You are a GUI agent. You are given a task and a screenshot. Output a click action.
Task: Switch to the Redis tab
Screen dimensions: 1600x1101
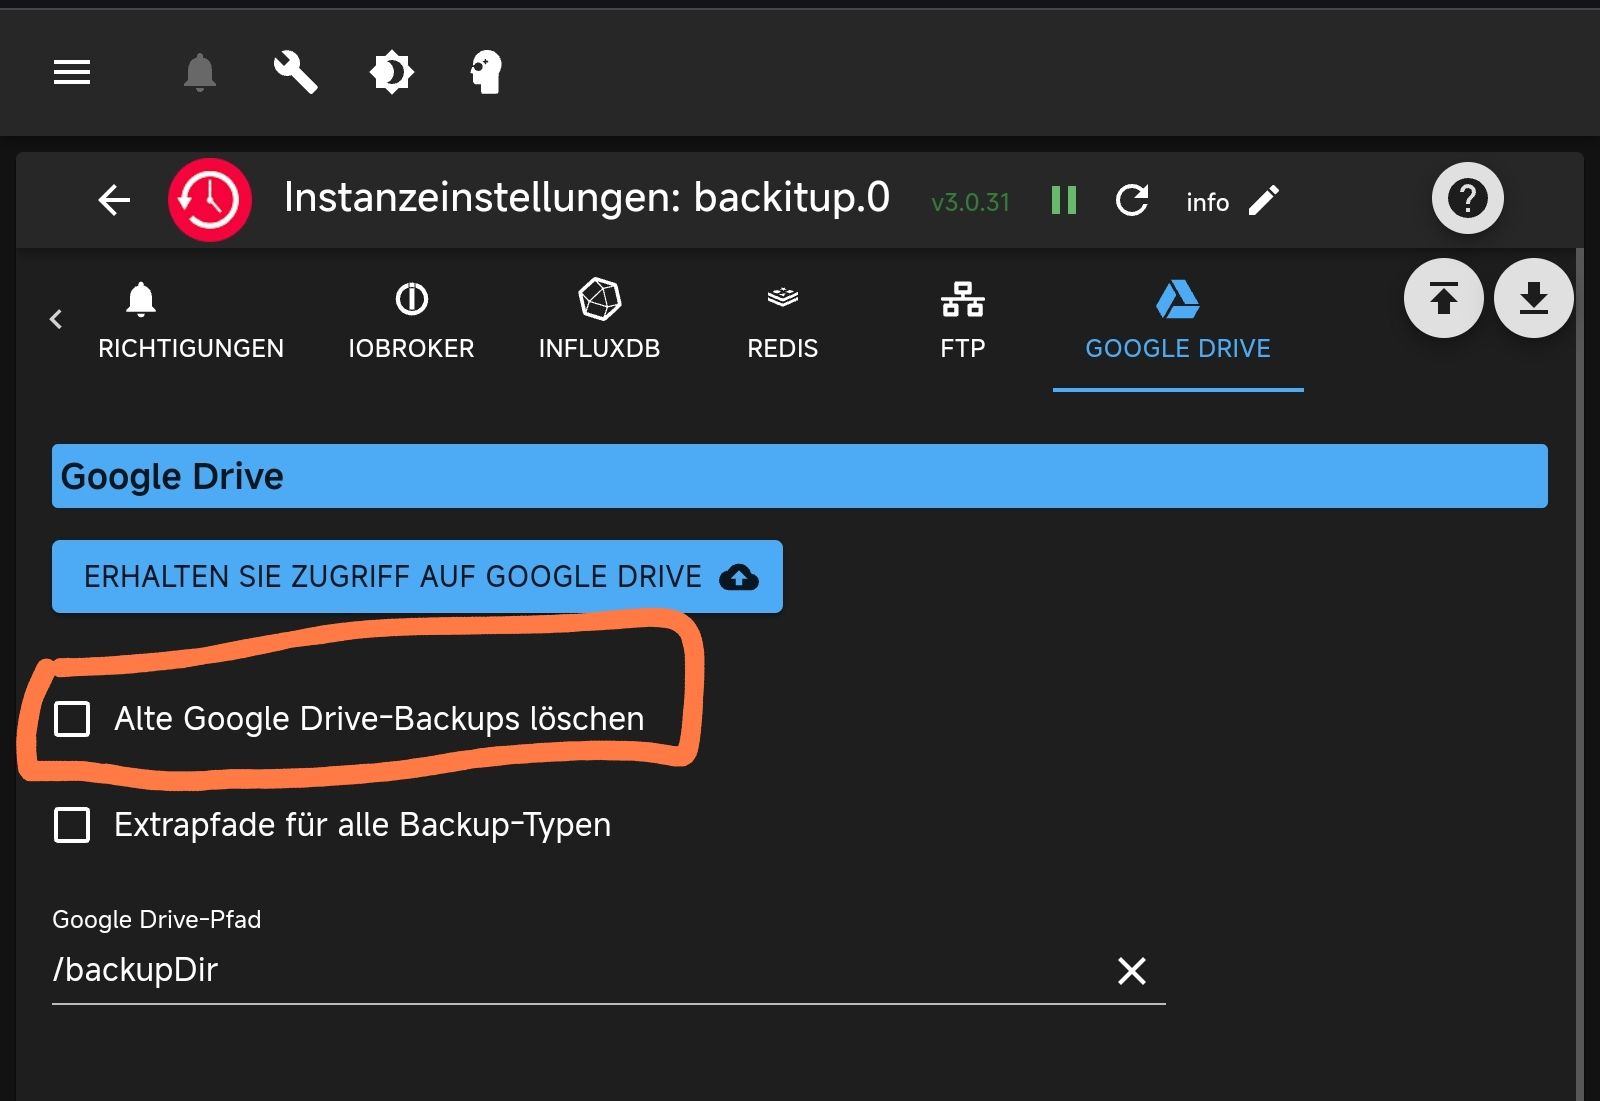click(x=783, y=320)
